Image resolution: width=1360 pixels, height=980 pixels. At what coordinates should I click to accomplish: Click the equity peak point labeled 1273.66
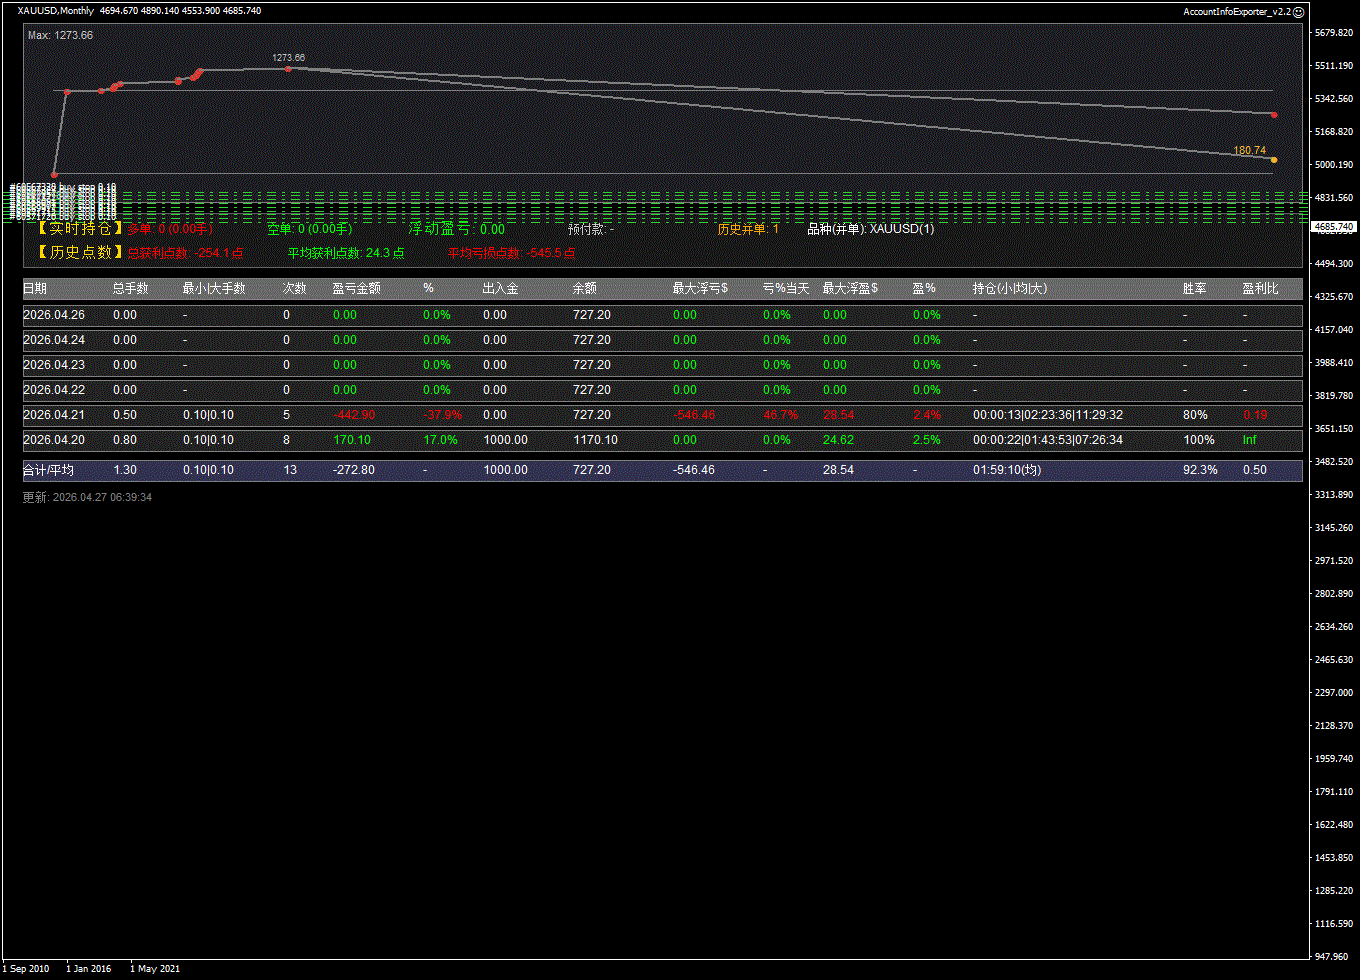coord(288,69)
